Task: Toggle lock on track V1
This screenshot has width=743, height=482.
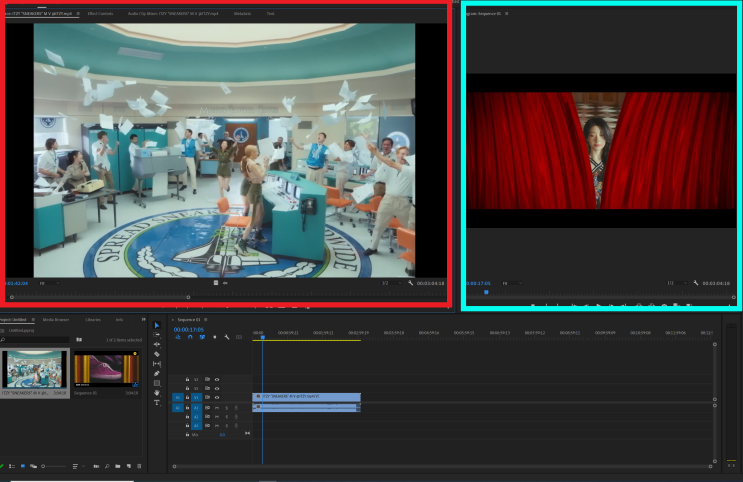Action: (x=187, y=397)
